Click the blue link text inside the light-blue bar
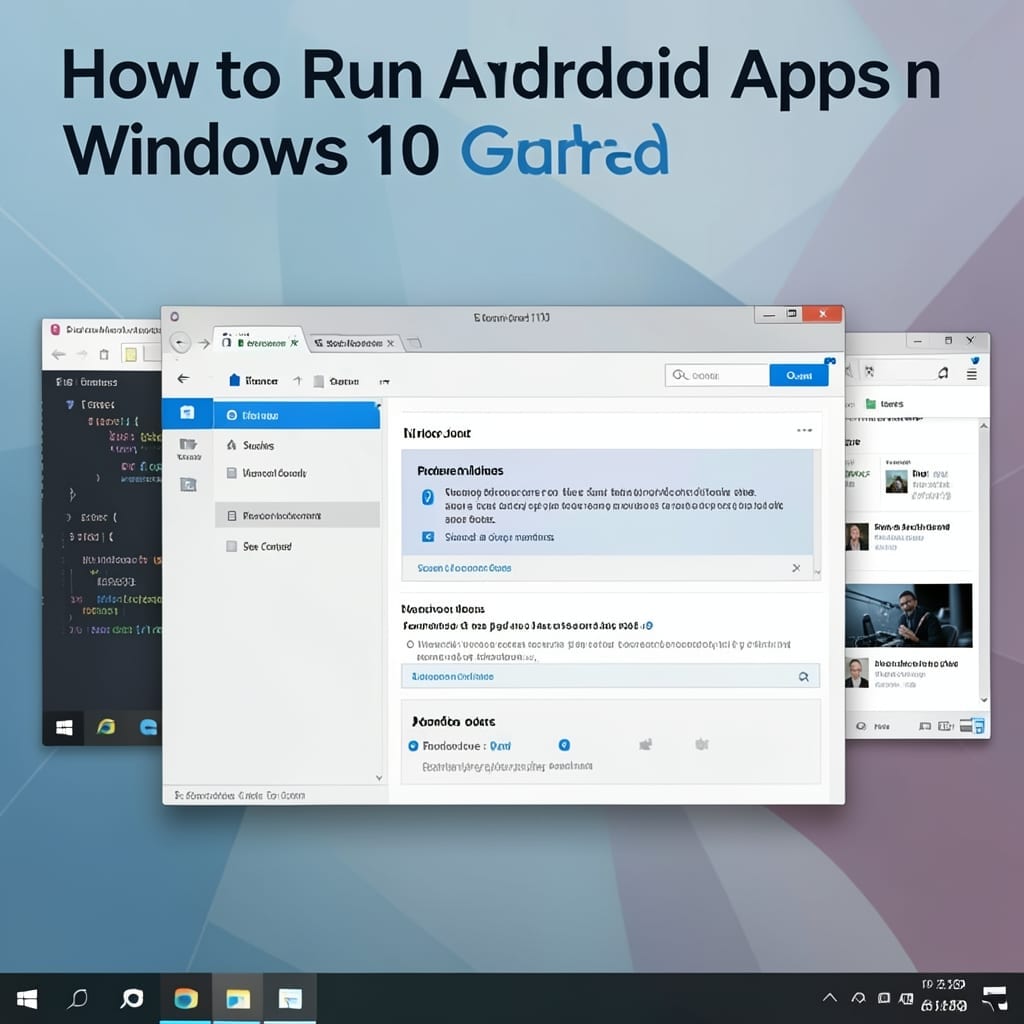1024x1024 pixels. coord(453,677)
